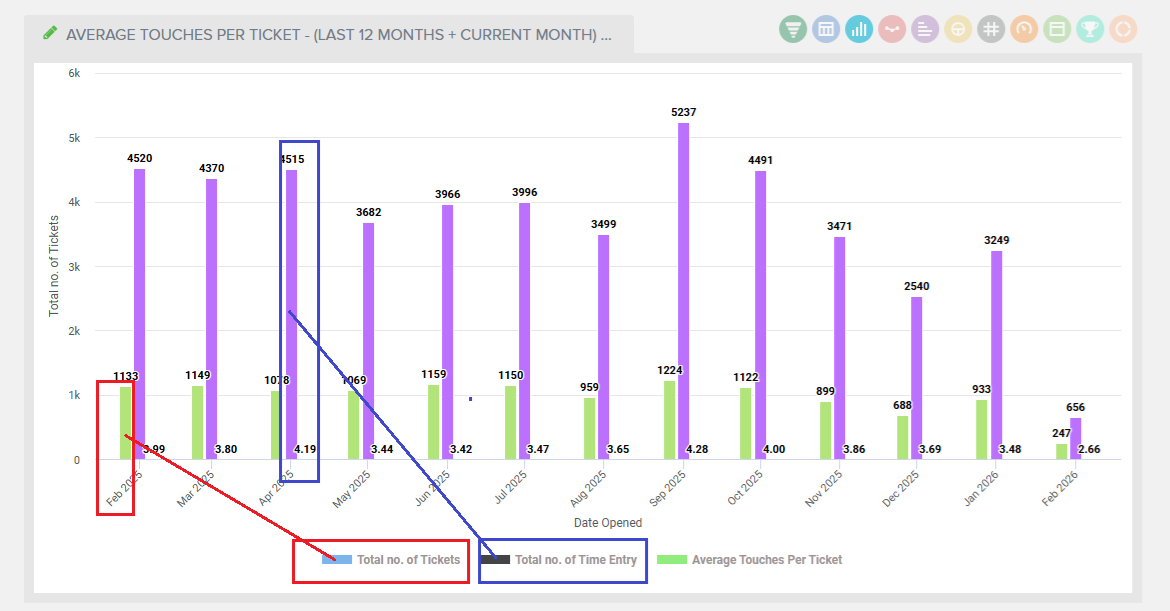Click the pencil edit icon beside title
The width and height of the screenshot is (1170, 611).
tap(50, 33)
